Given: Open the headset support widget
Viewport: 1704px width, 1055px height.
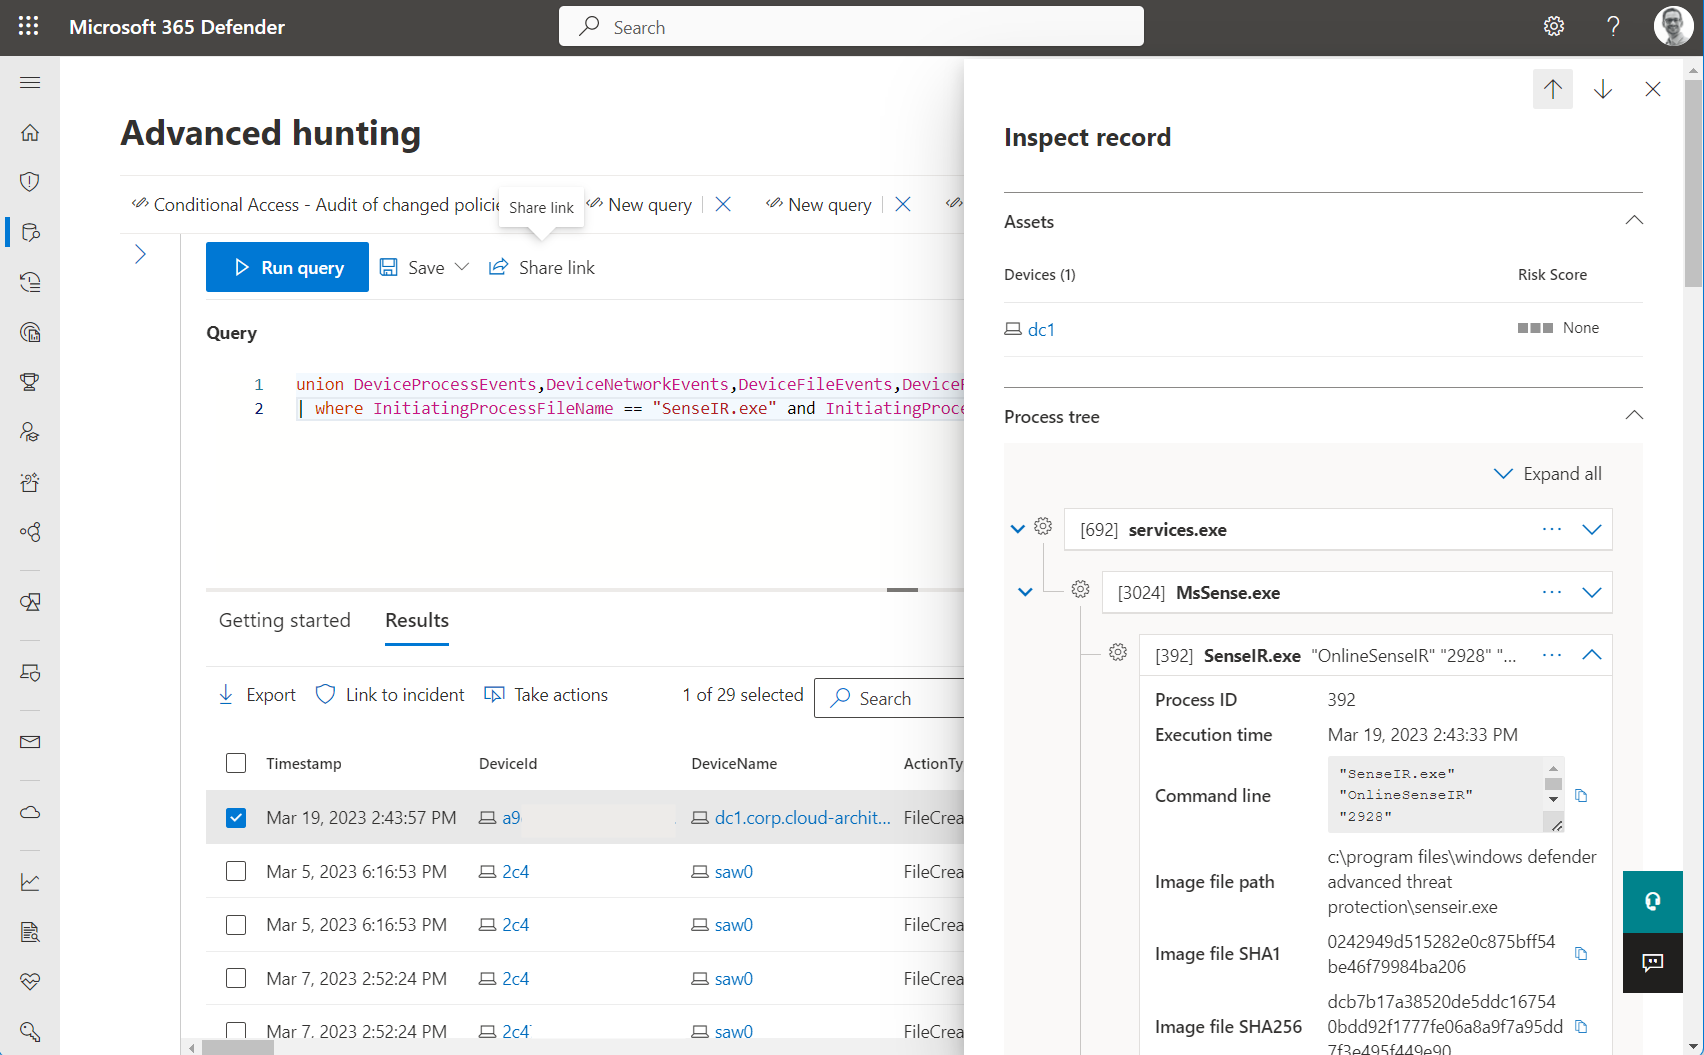Looking at the screenshot, I should (1653, 901).
